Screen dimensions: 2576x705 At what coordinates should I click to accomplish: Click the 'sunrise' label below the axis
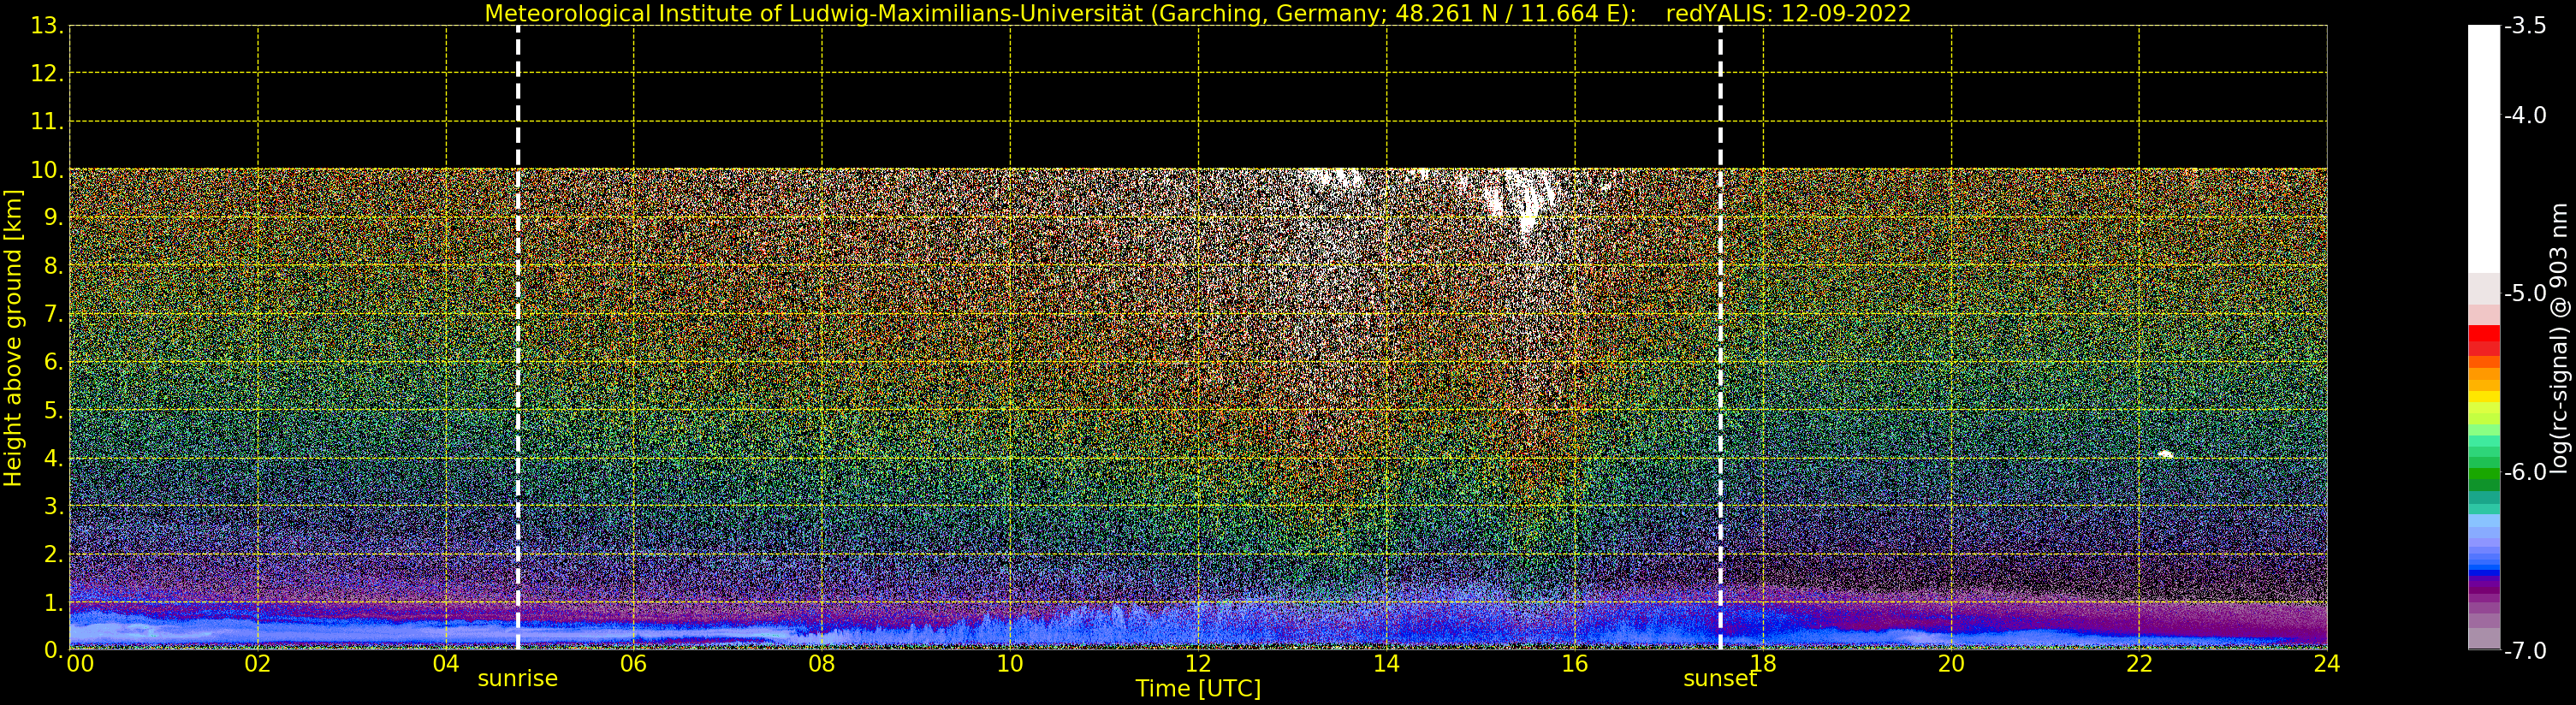517,678
